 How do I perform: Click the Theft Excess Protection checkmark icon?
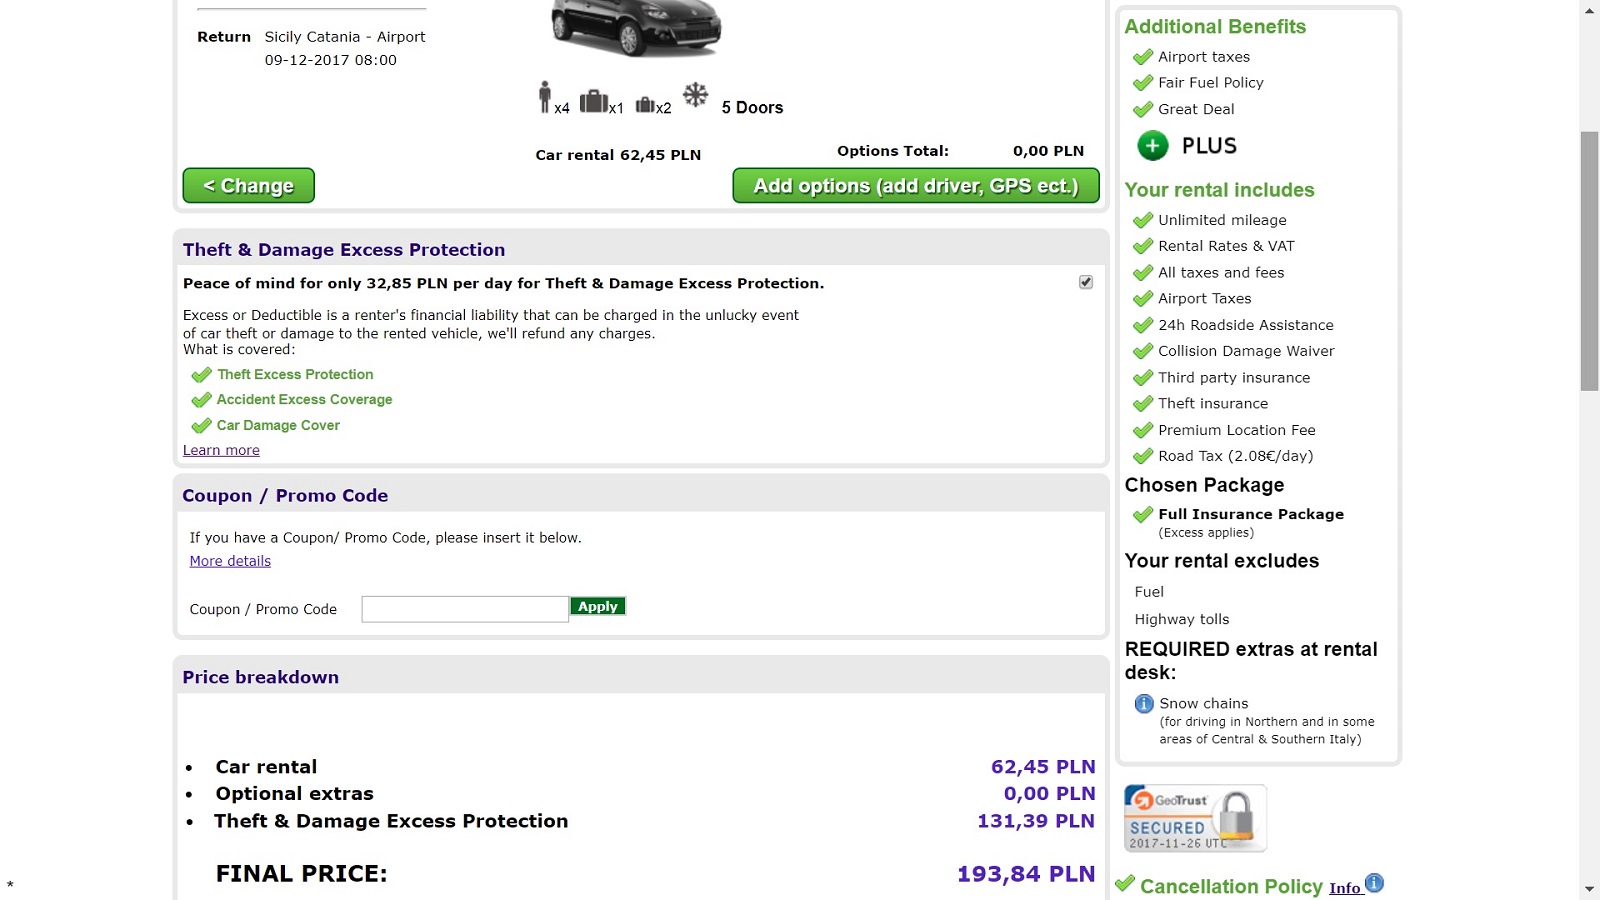tap(201, 375)
